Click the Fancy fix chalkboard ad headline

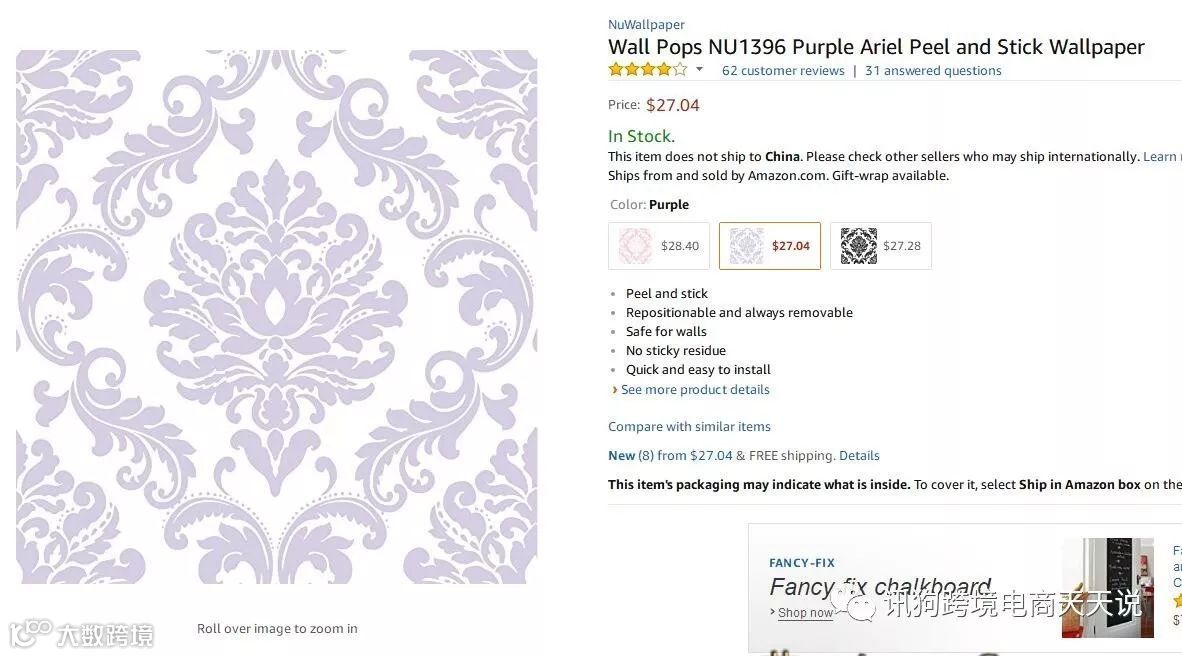point(880,587)
